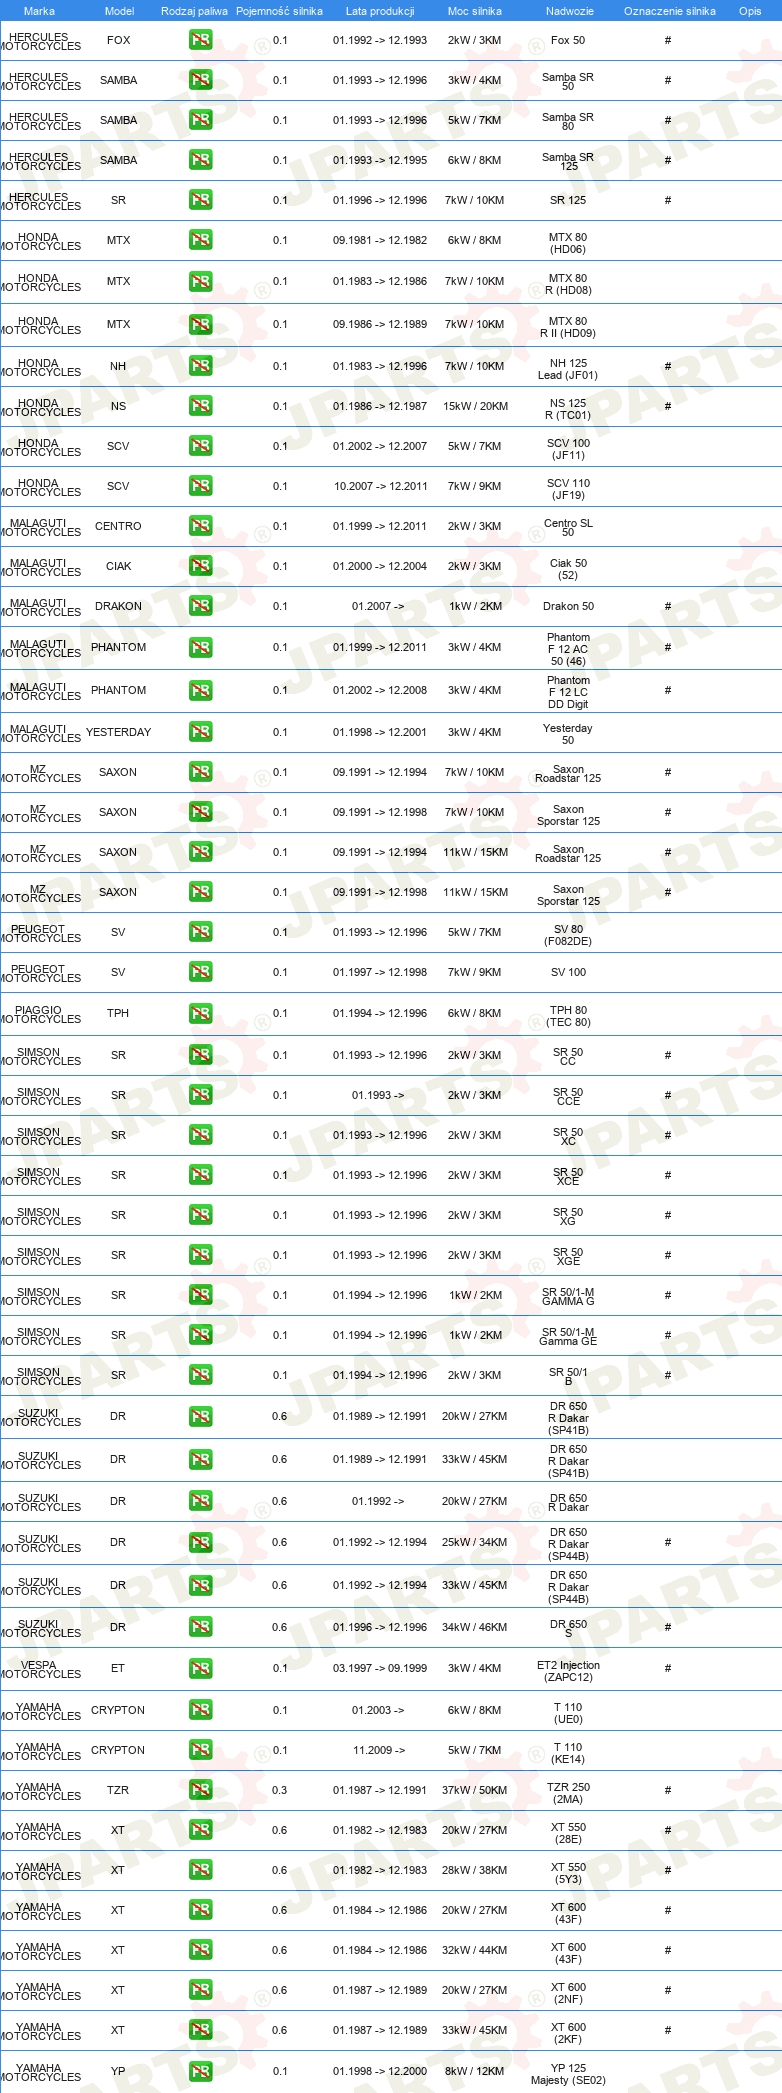Click the fuel icon for NS 125 R (TC01)
This screenshot has width=782, height=2093.
point(200,406)
